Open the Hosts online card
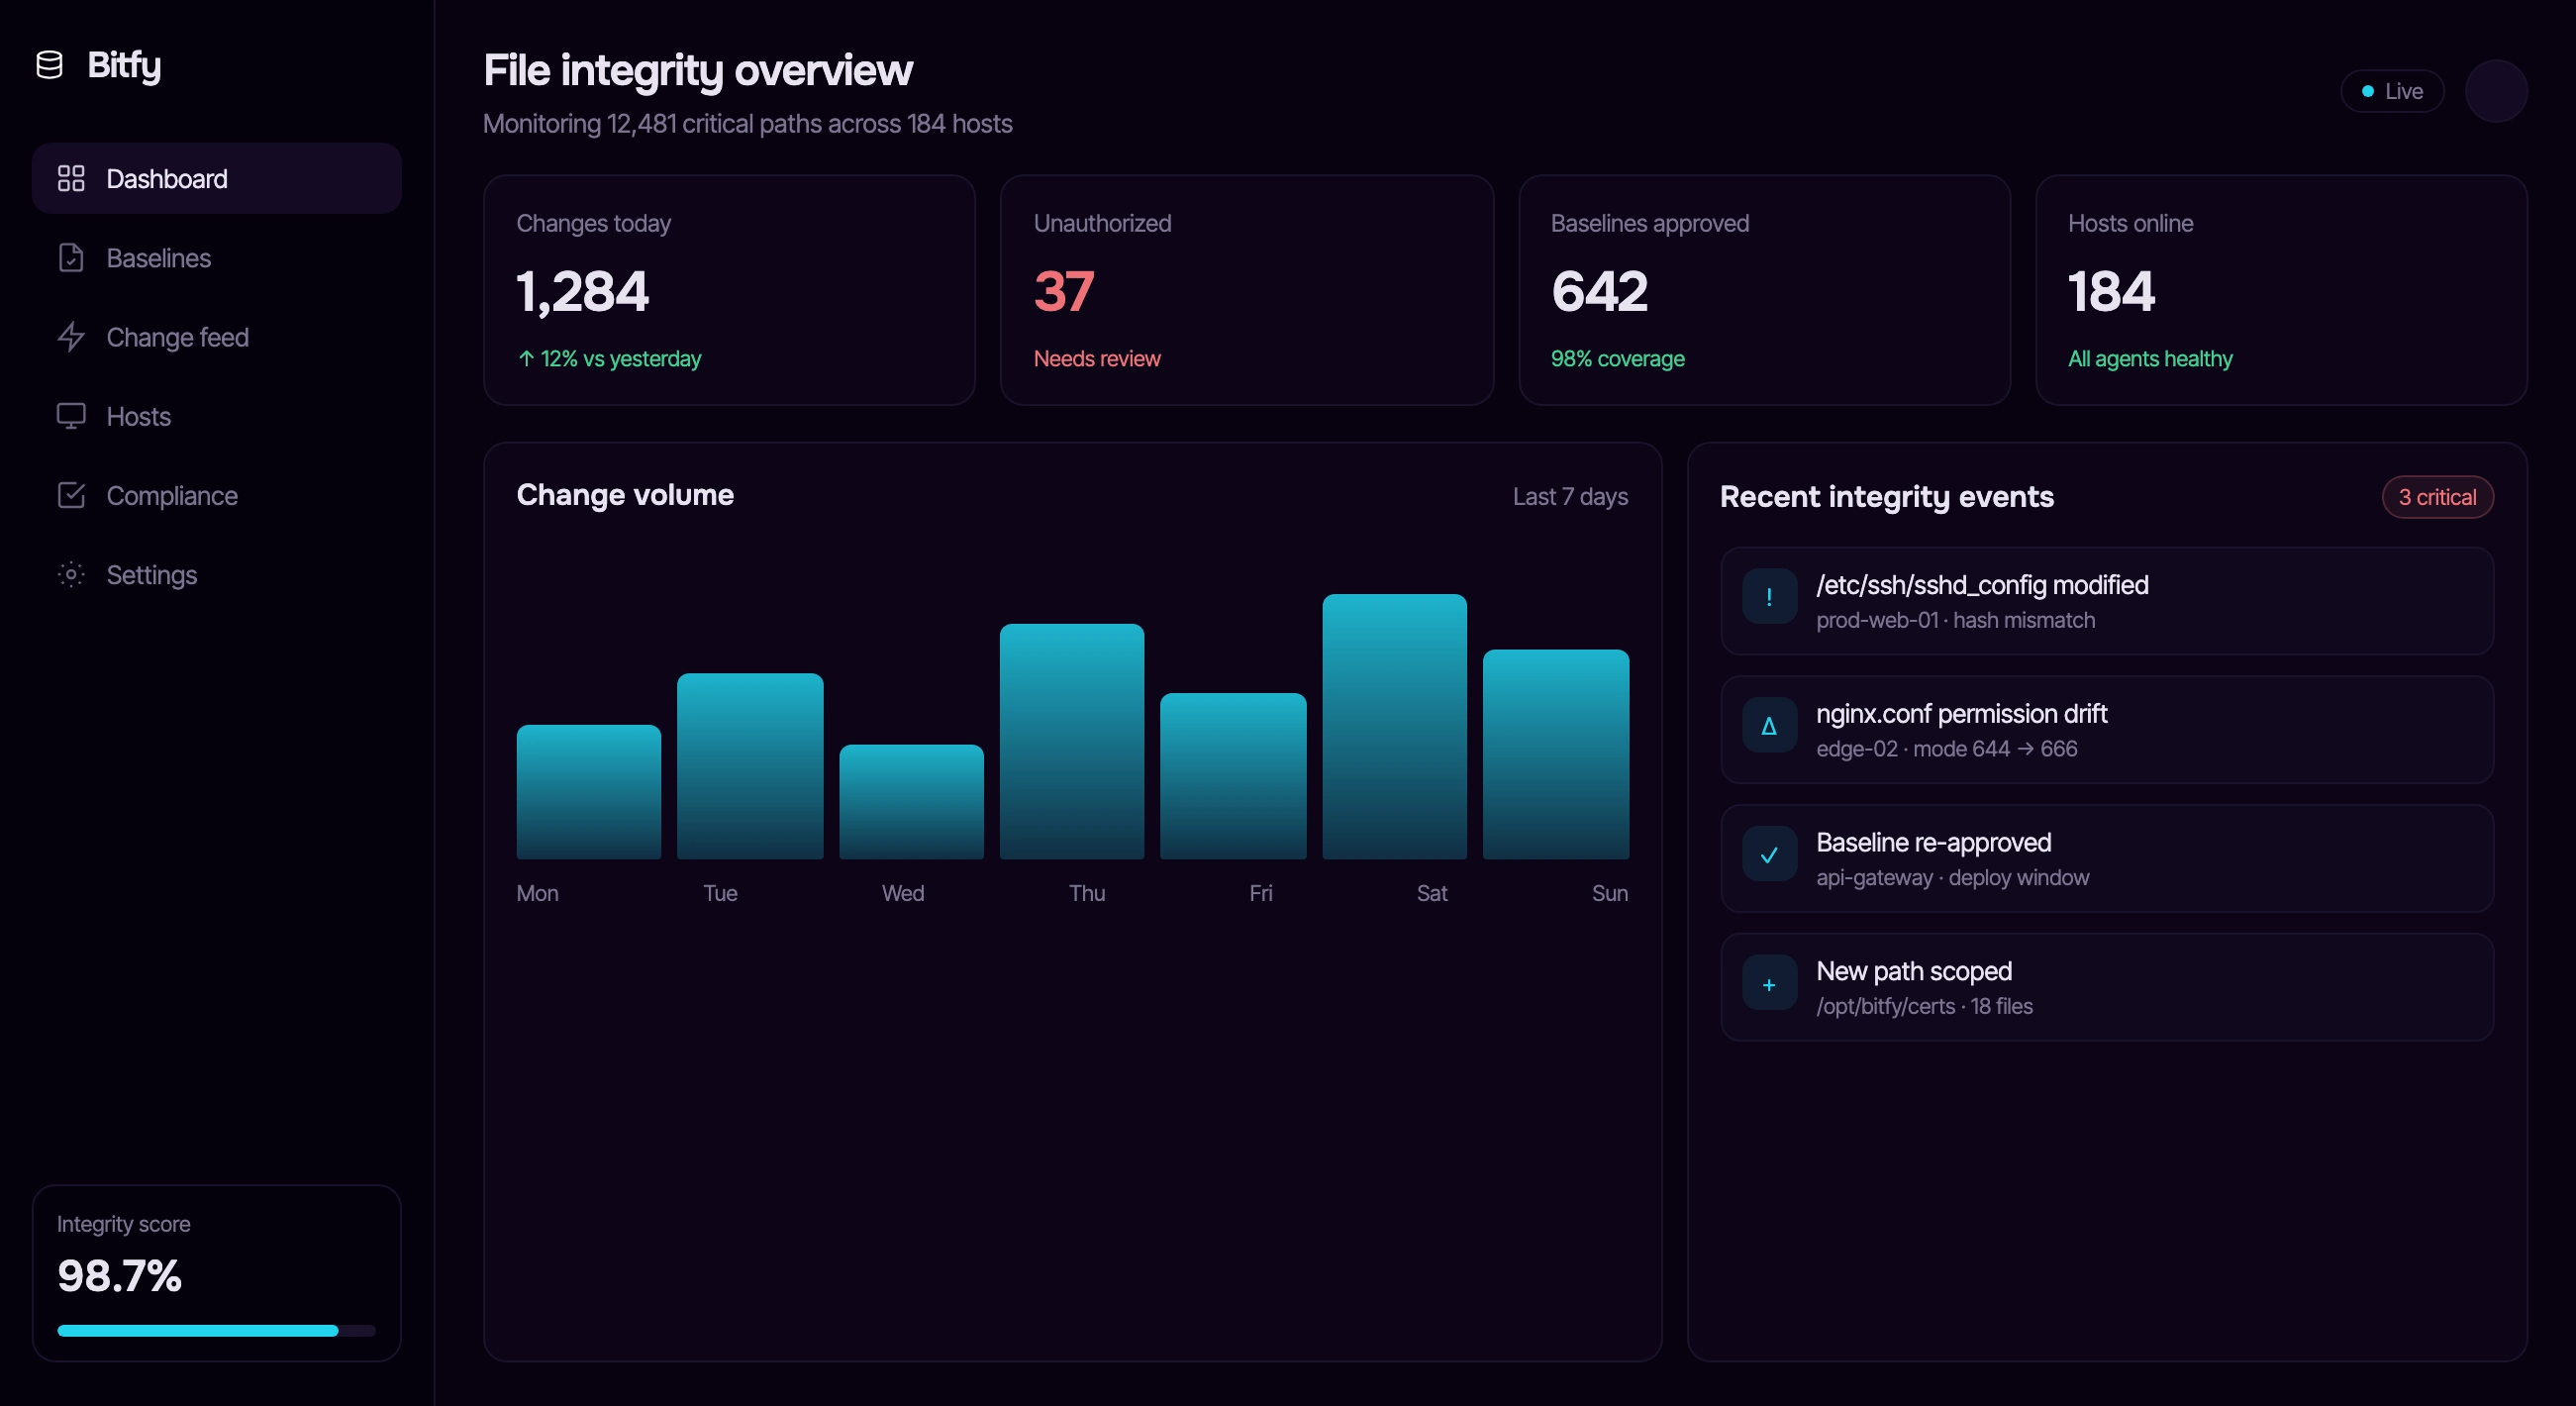The height and width of the screenshot is (1406, 2576). point(2281,290)
